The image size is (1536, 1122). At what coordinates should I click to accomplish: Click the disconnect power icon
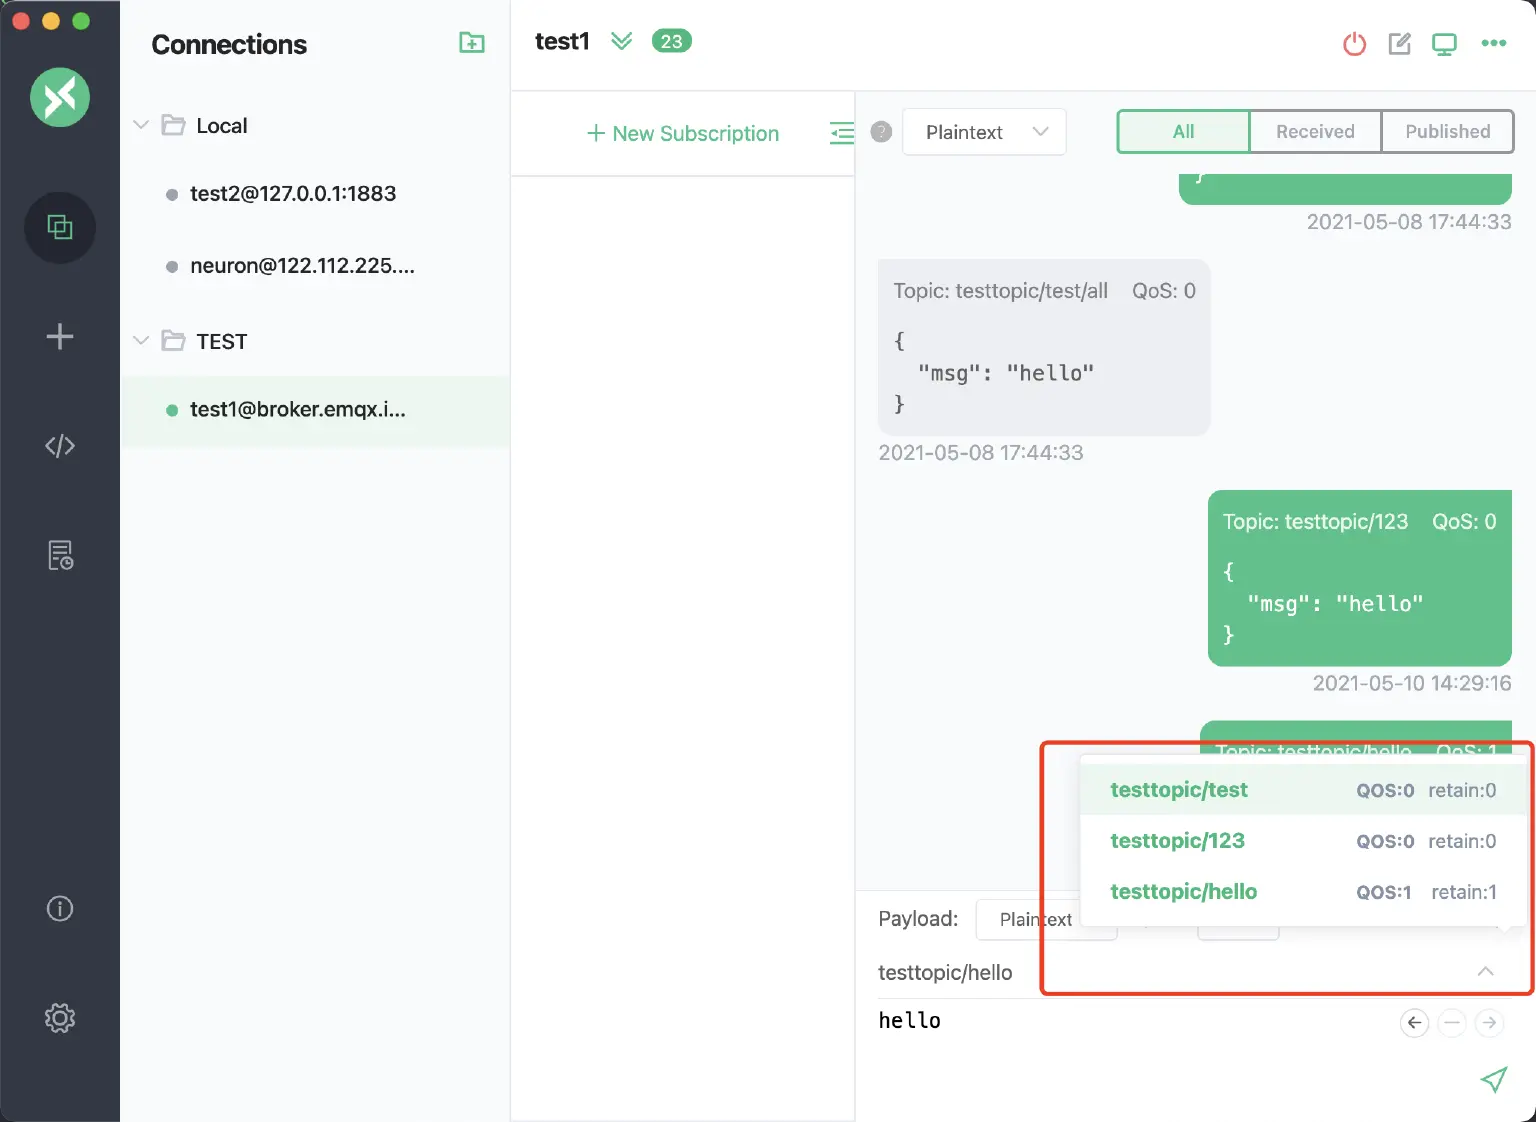(1354, 44)
